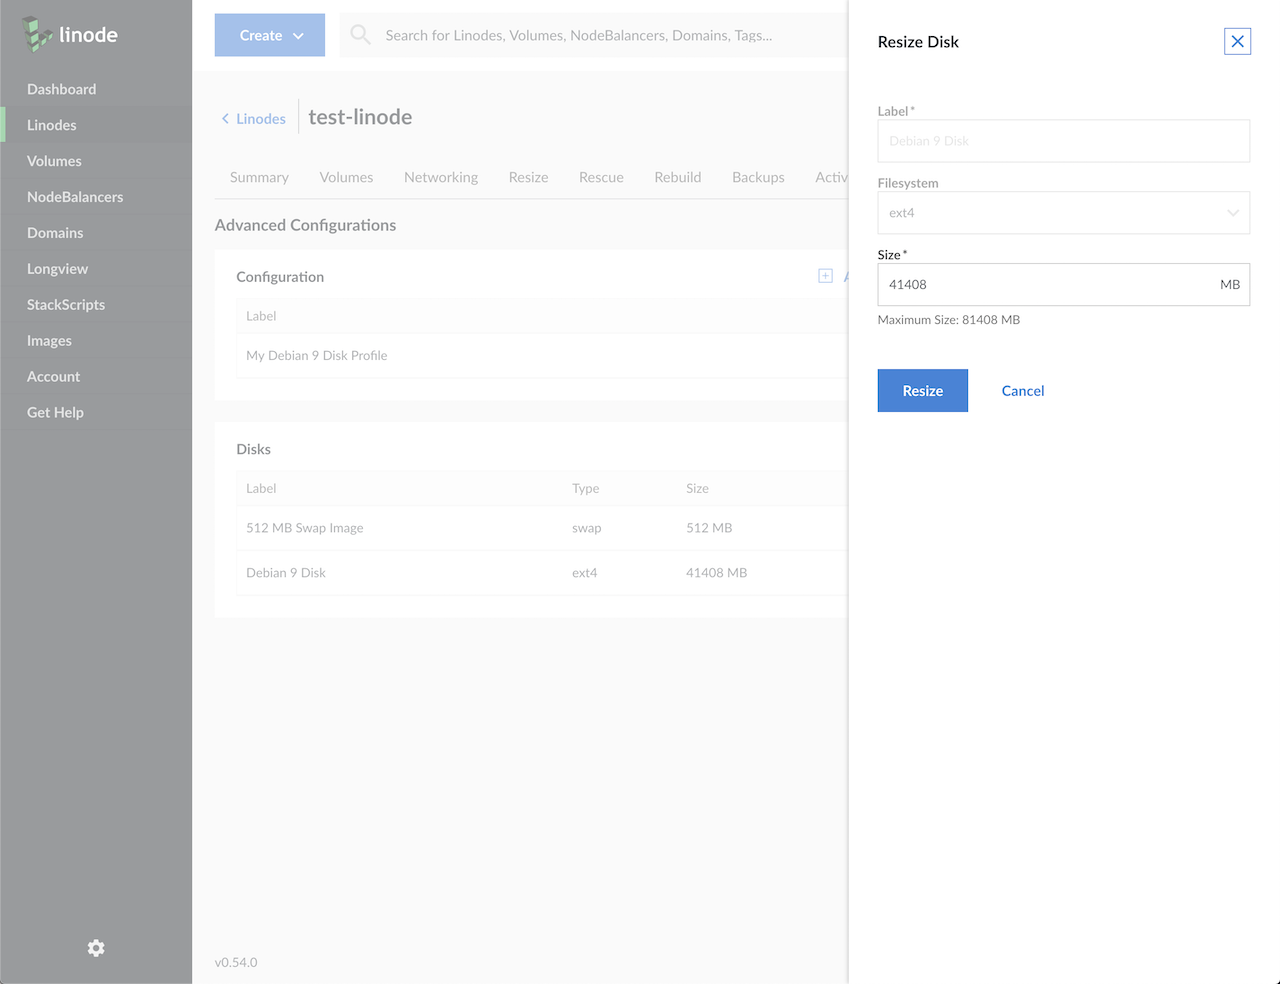Cancel the disk resize
Image resolution: width=1280 pixels, height=984 pixels.
coord(1022,391)
